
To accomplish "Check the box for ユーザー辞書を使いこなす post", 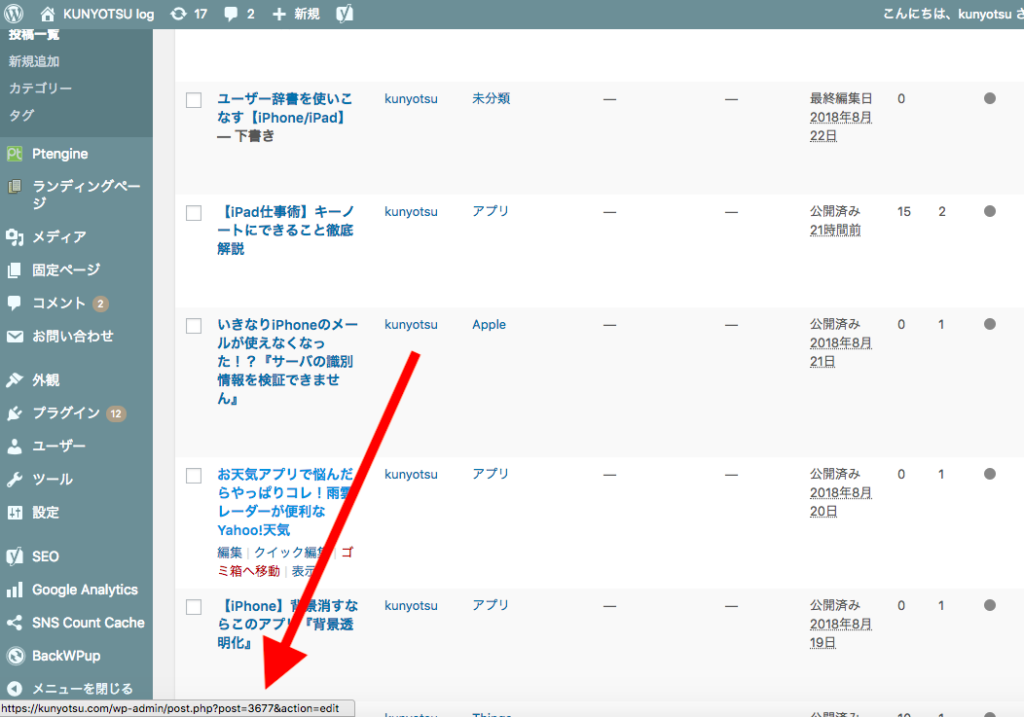I will point(194,100).
